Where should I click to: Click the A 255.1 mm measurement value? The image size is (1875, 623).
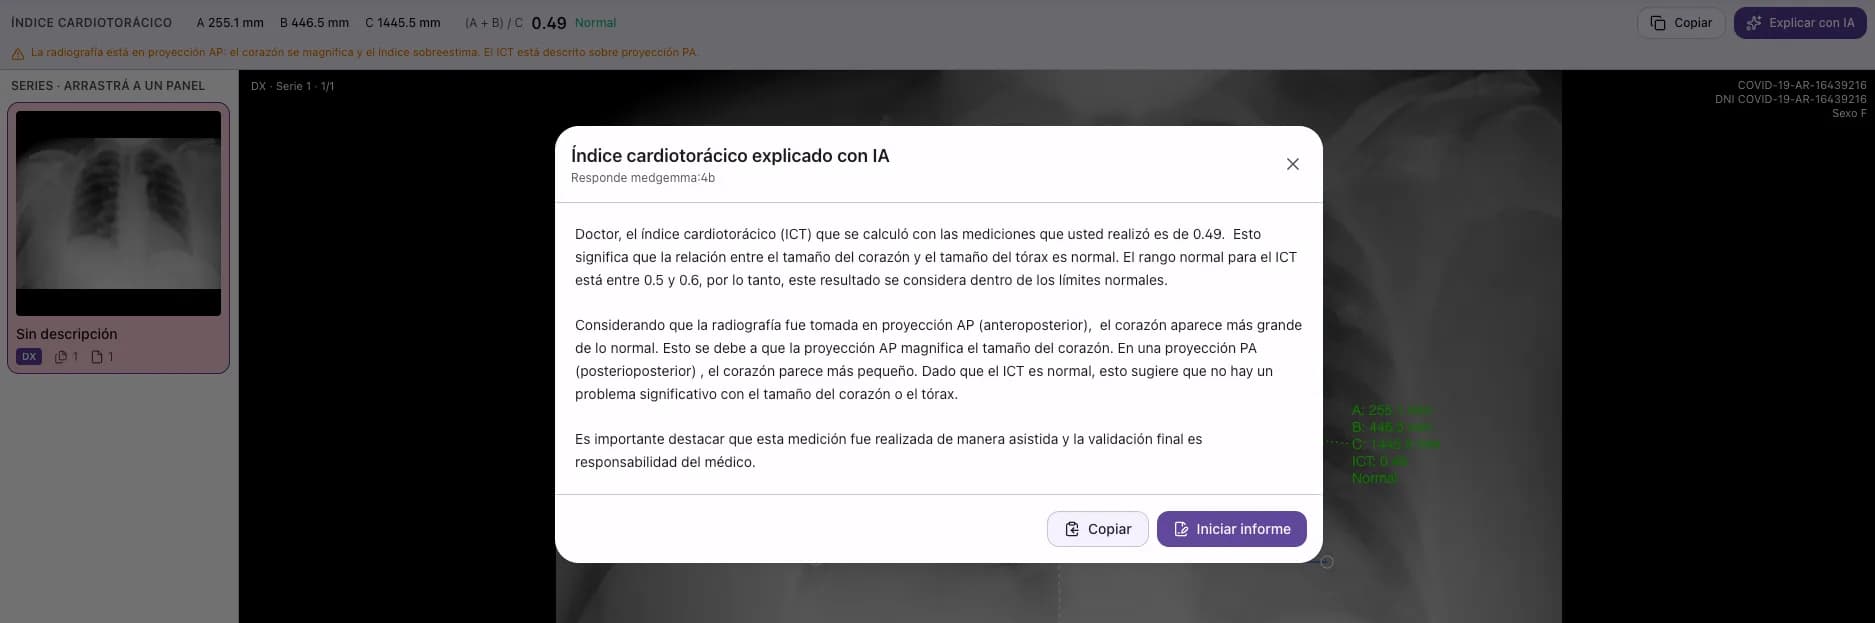[x=230, y=23]
